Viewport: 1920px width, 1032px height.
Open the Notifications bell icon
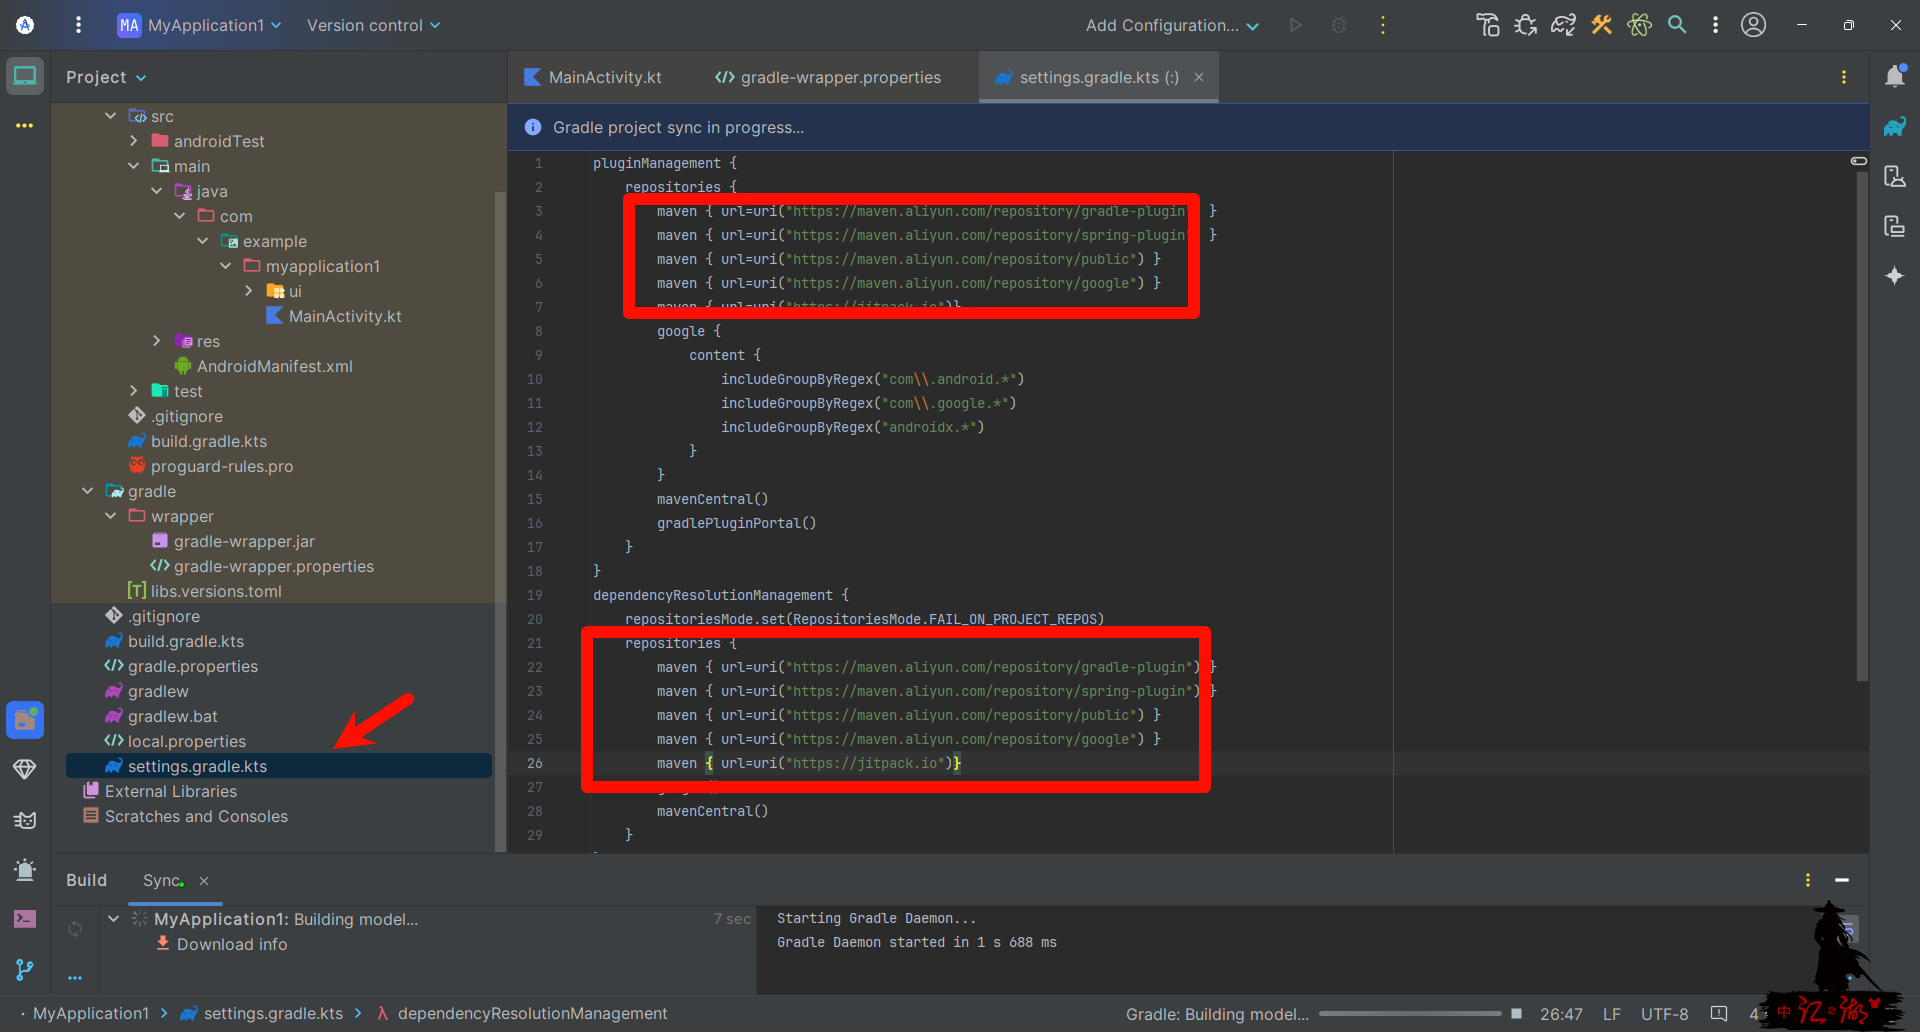1894,77
